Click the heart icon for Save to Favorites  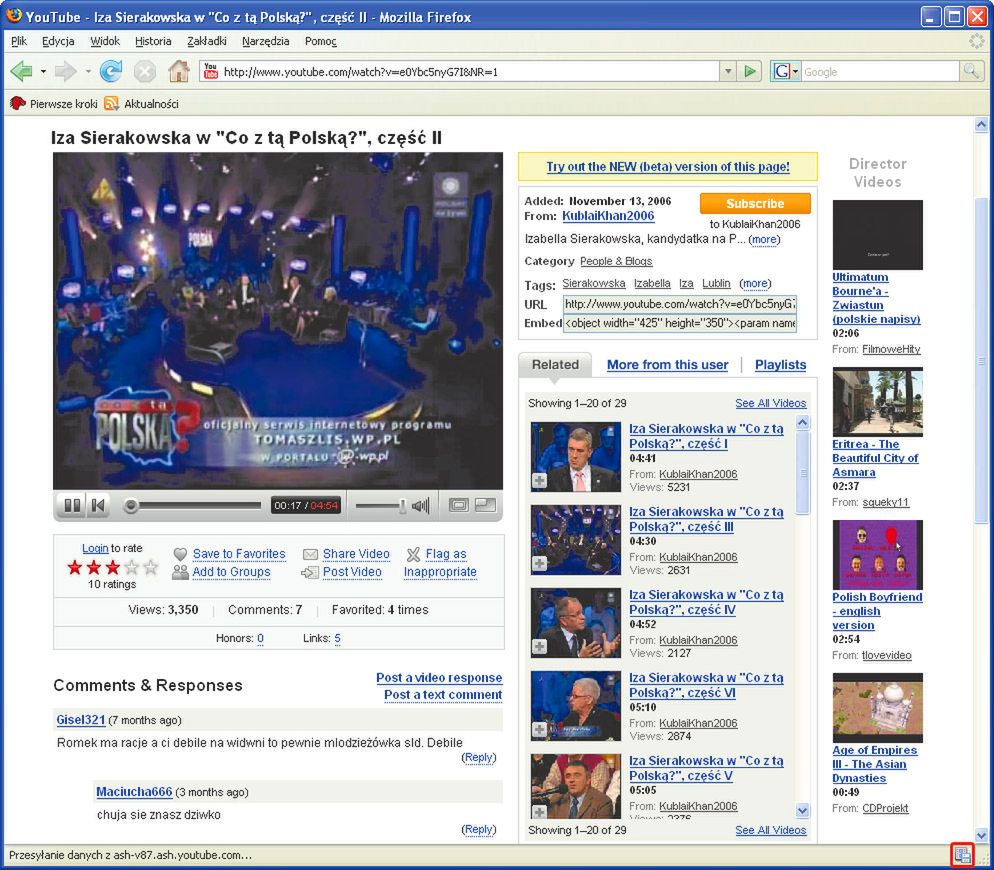click(181, 554)
